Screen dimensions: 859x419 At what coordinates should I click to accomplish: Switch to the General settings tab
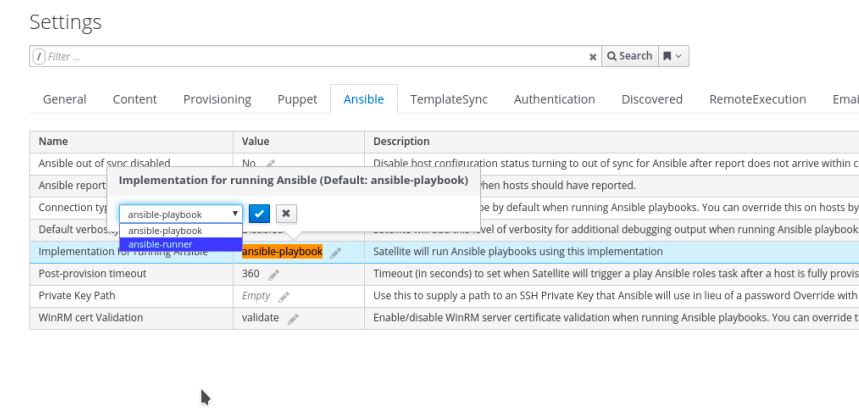[x=64, y=100]
